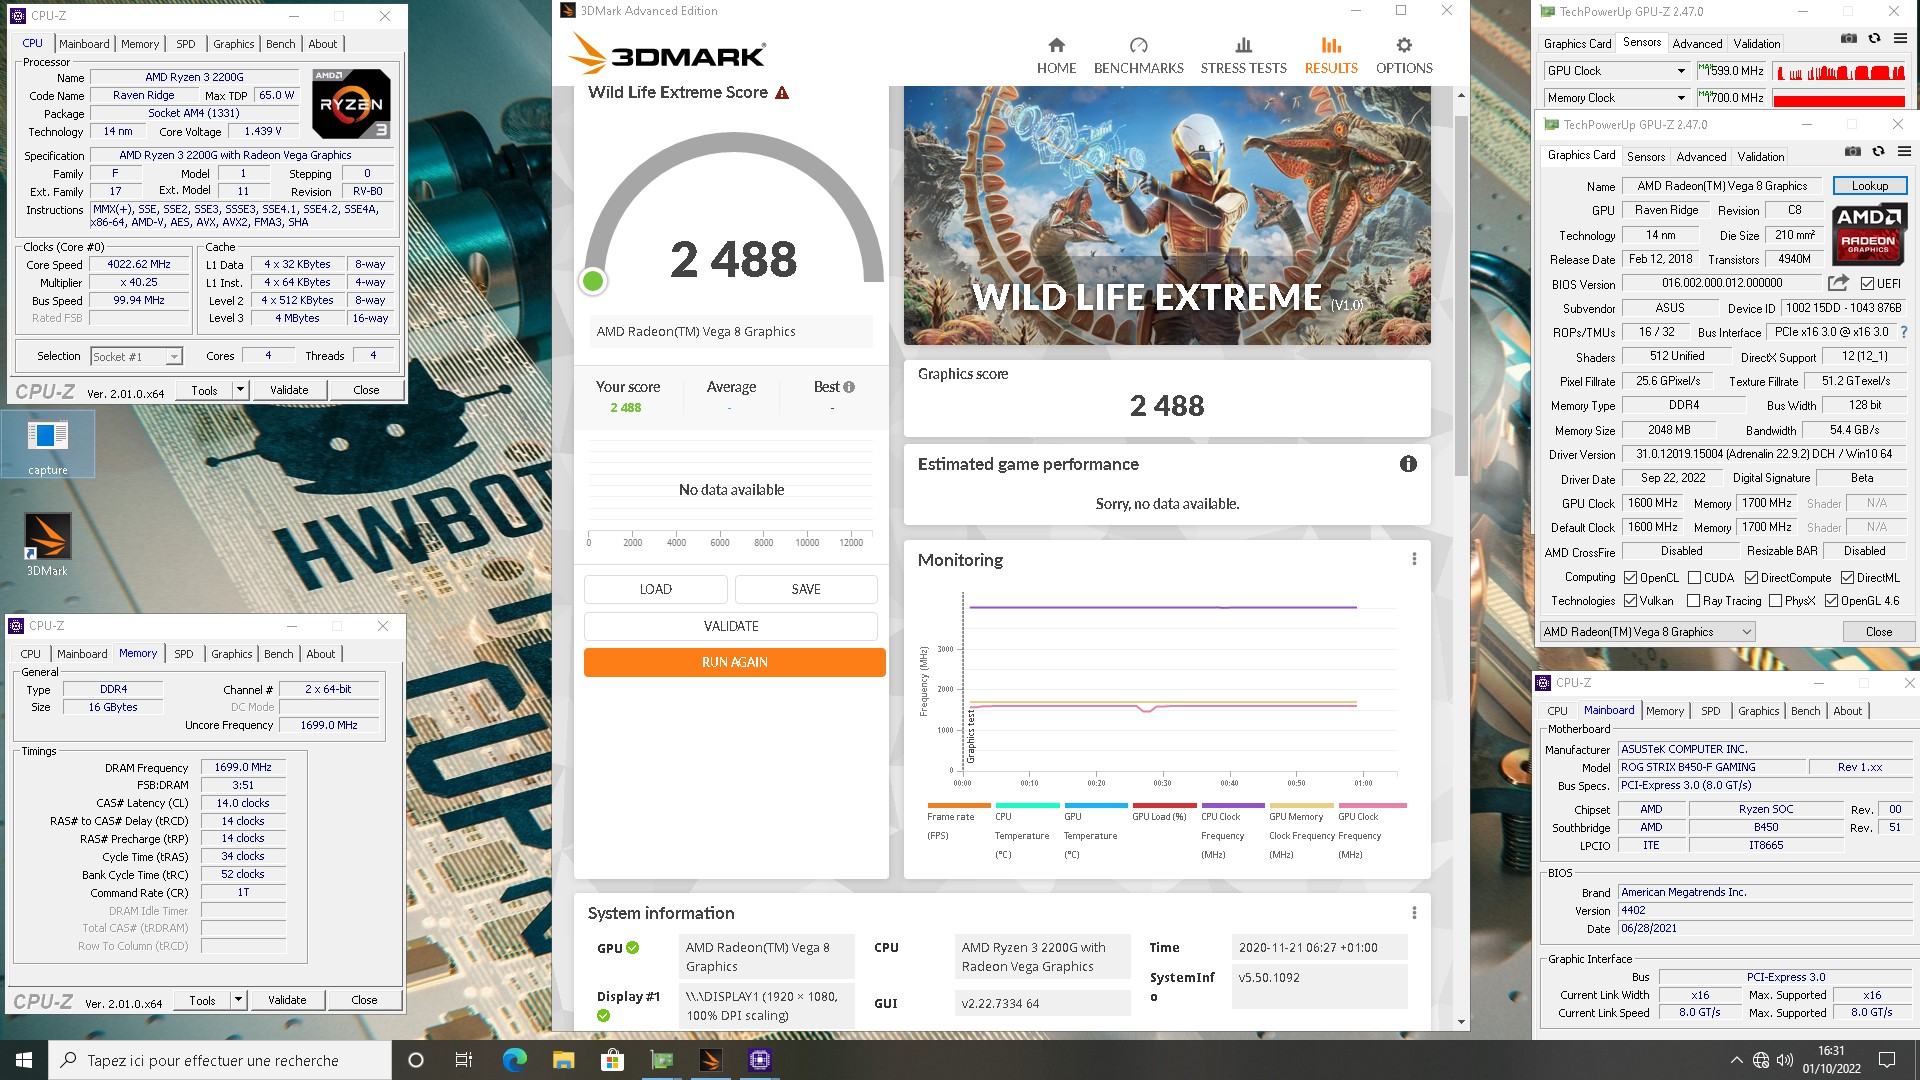This screenshot has height=1080, width=1920.
Task: Select the RESULTS section in 3DMark
Action: [1331, 56]
